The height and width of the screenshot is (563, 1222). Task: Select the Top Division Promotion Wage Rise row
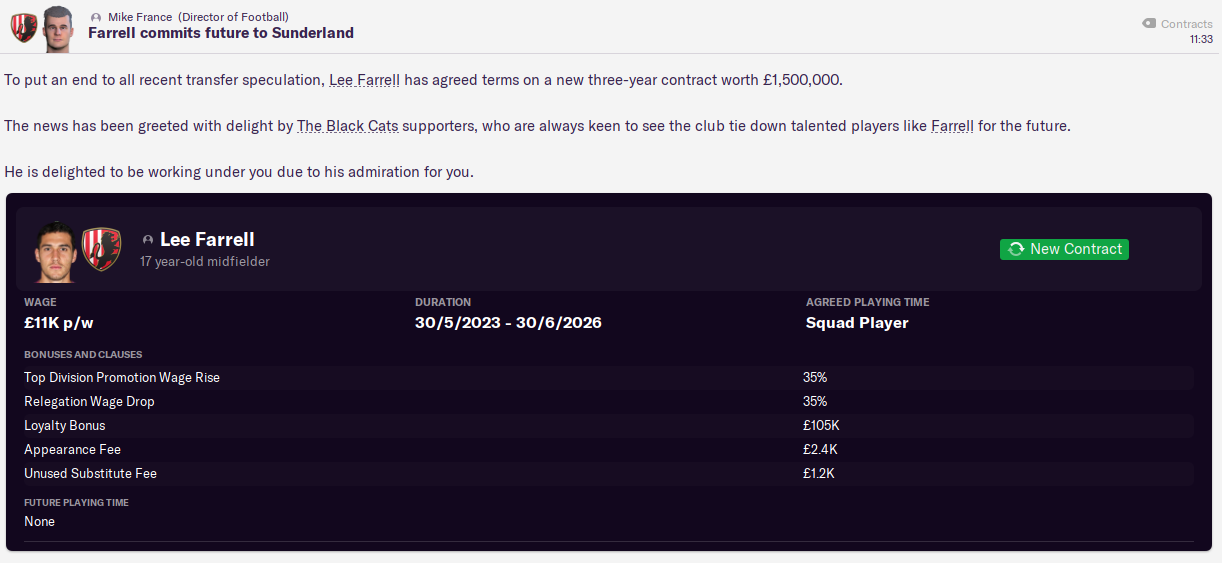tap(608, 378)
